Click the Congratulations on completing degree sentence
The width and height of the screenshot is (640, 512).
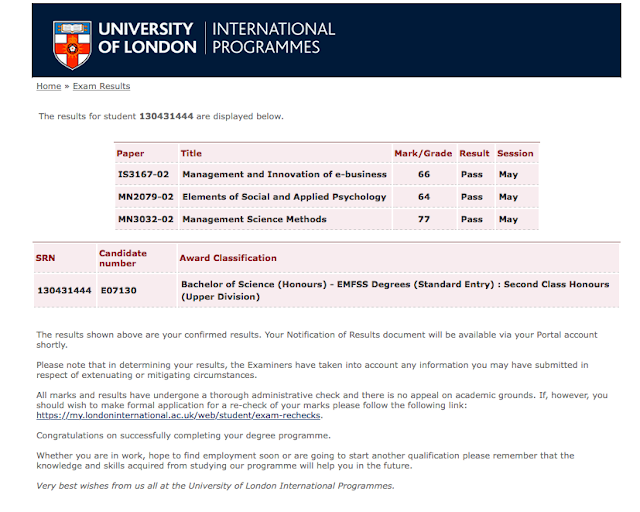[x=183, y=436]
